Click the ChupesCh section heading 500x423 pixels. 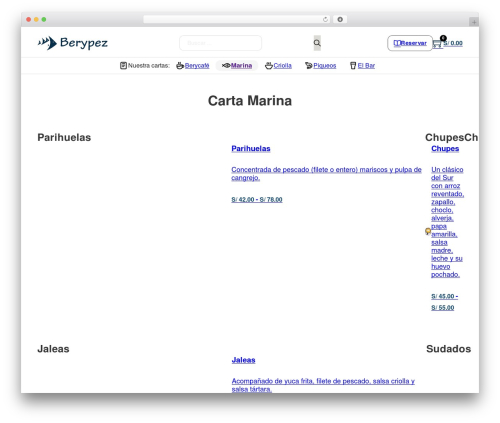pos(451,137)
